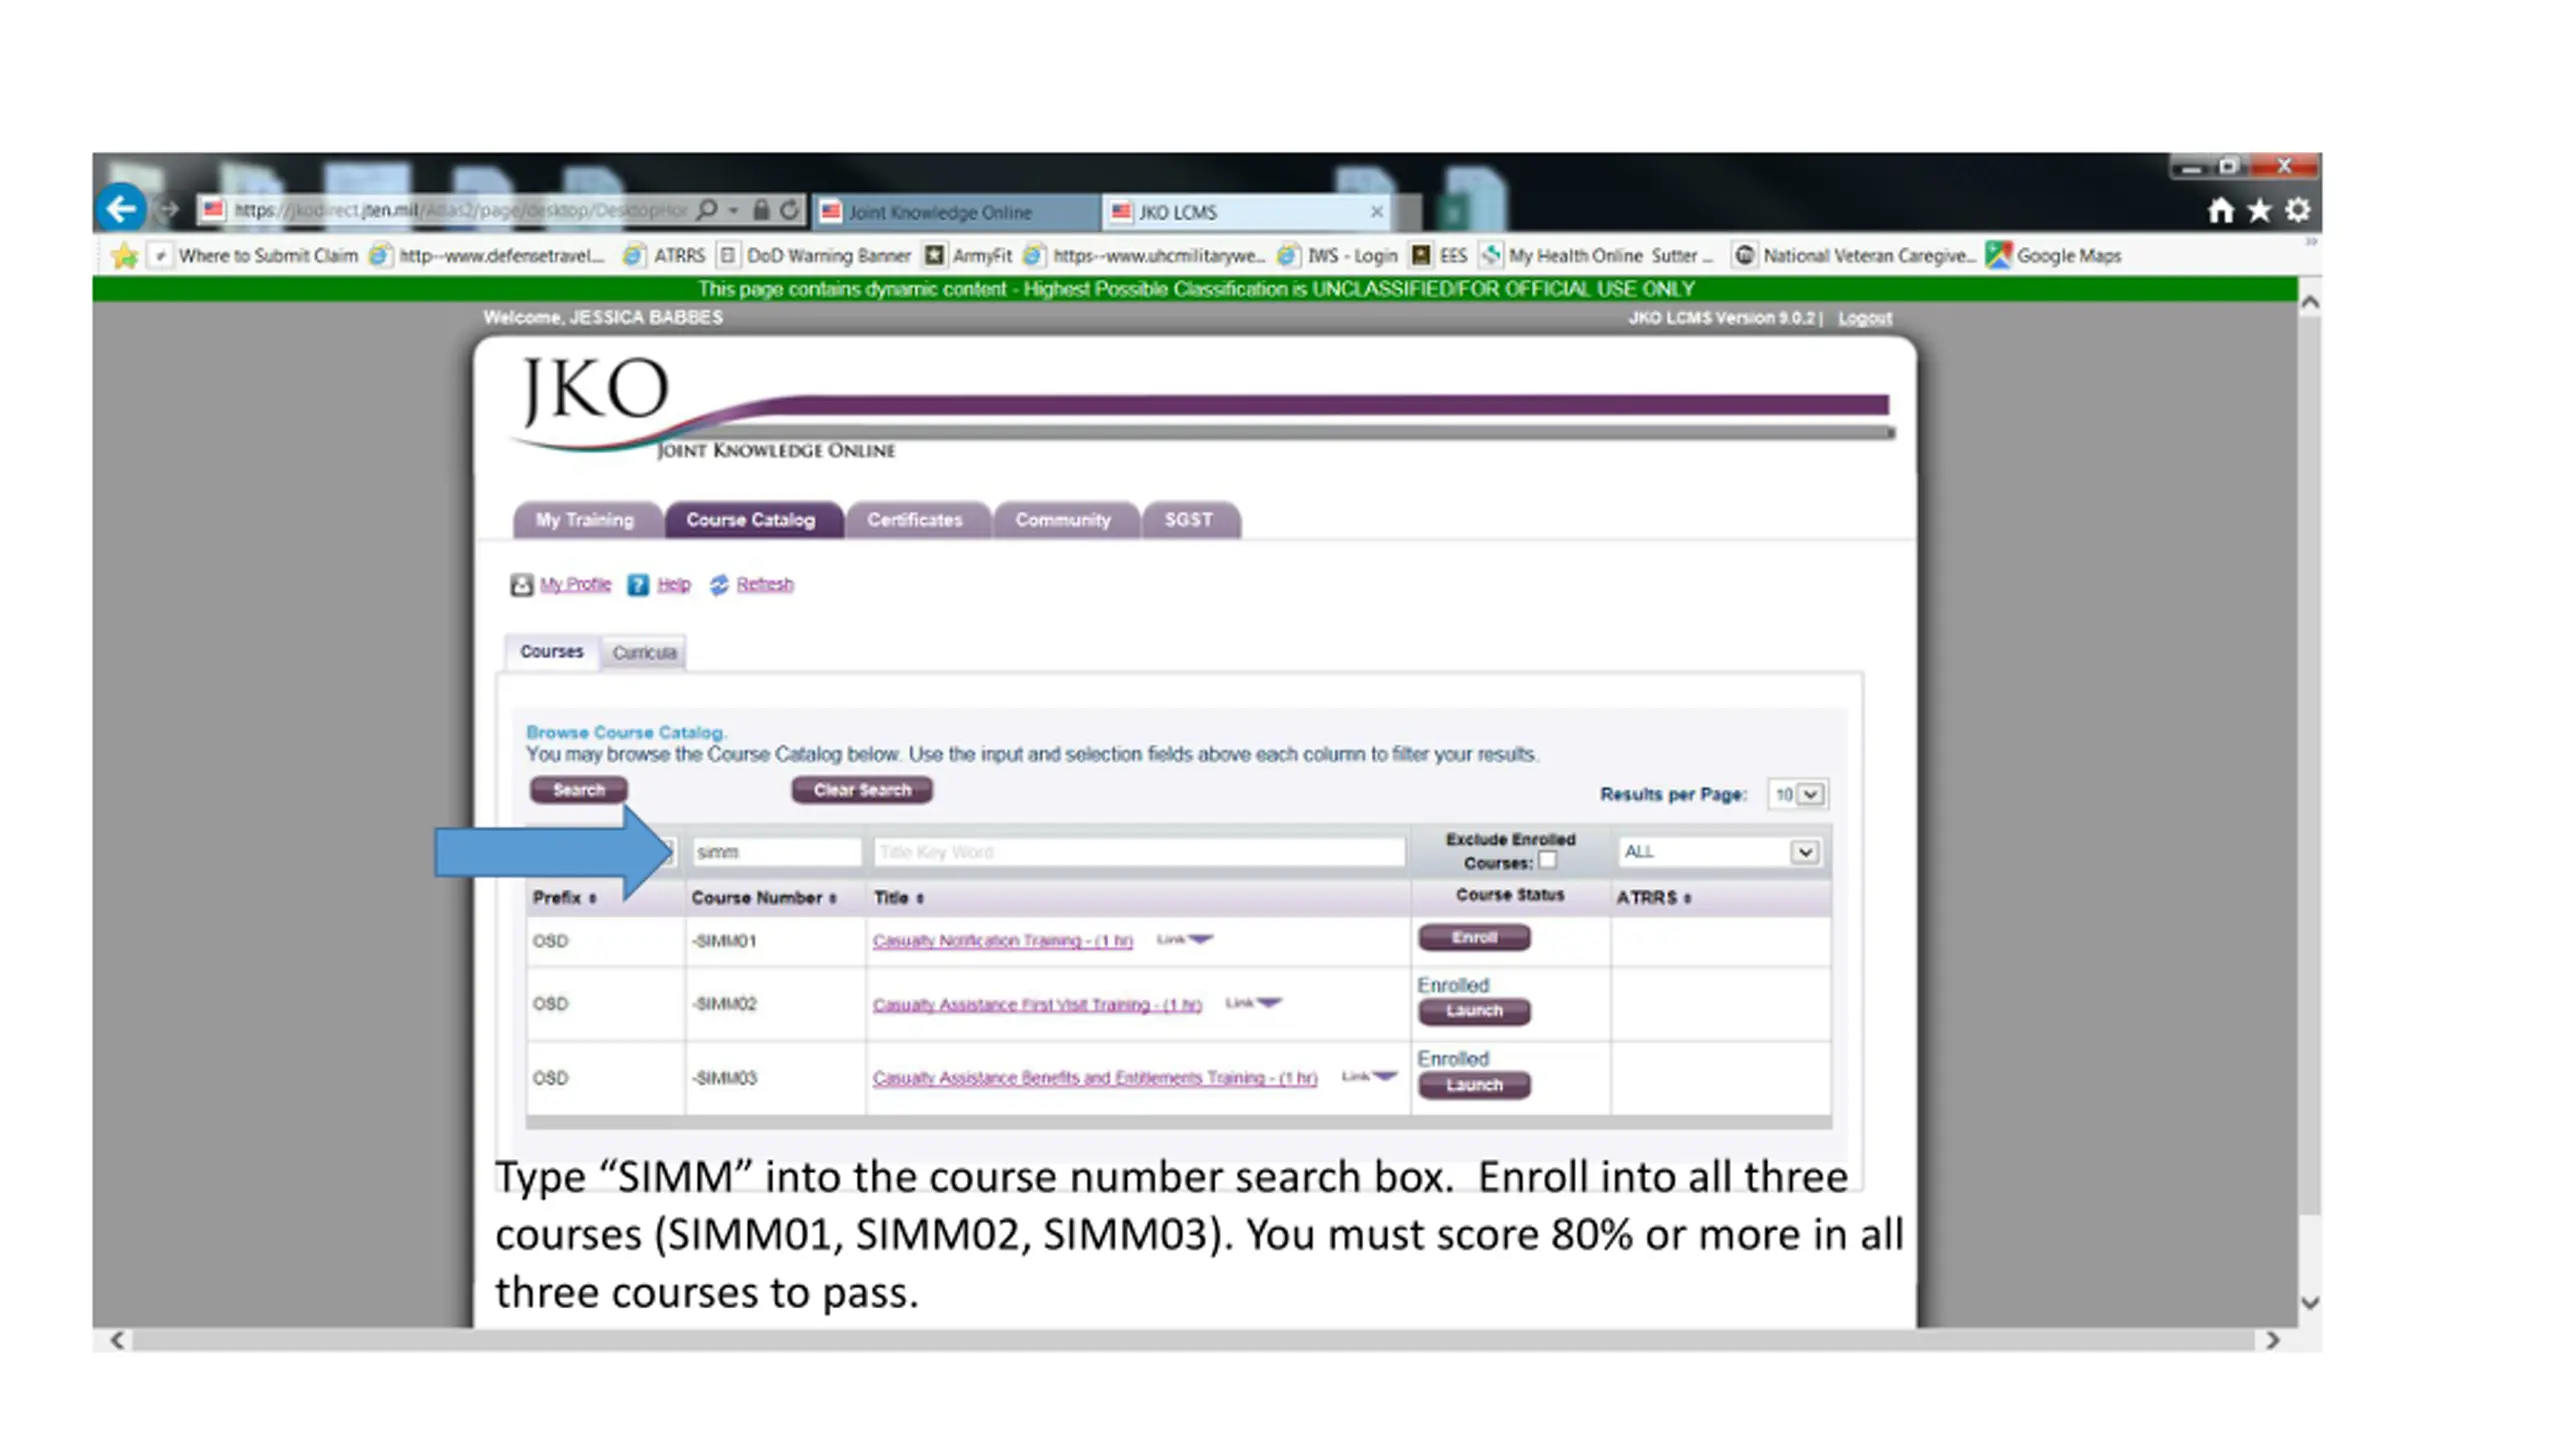Image resolution: width=2560 pixels, height=1440 pixels.
Task: Launch the SIMM03 course
Action: pyautogui.click(x=1474, y=1085)
